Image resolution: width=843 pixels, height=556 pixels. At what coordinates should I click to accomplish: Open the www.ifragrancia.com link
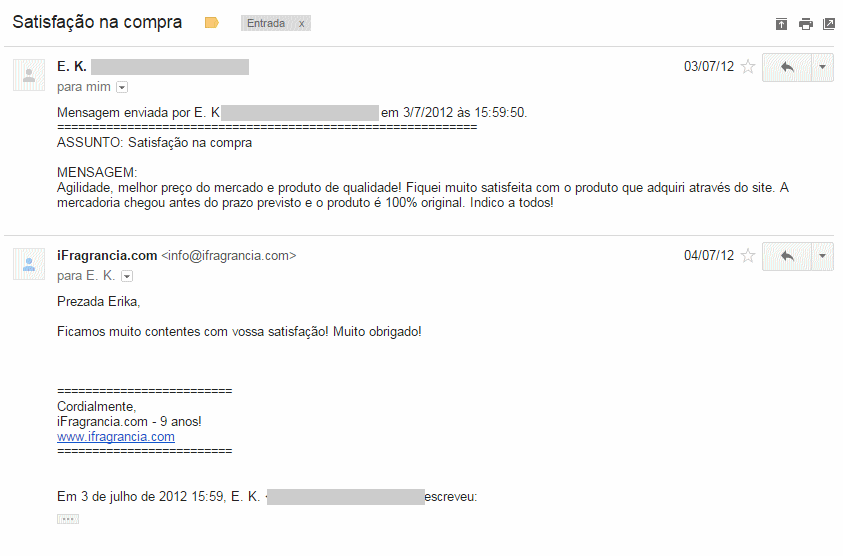point(116,437)
